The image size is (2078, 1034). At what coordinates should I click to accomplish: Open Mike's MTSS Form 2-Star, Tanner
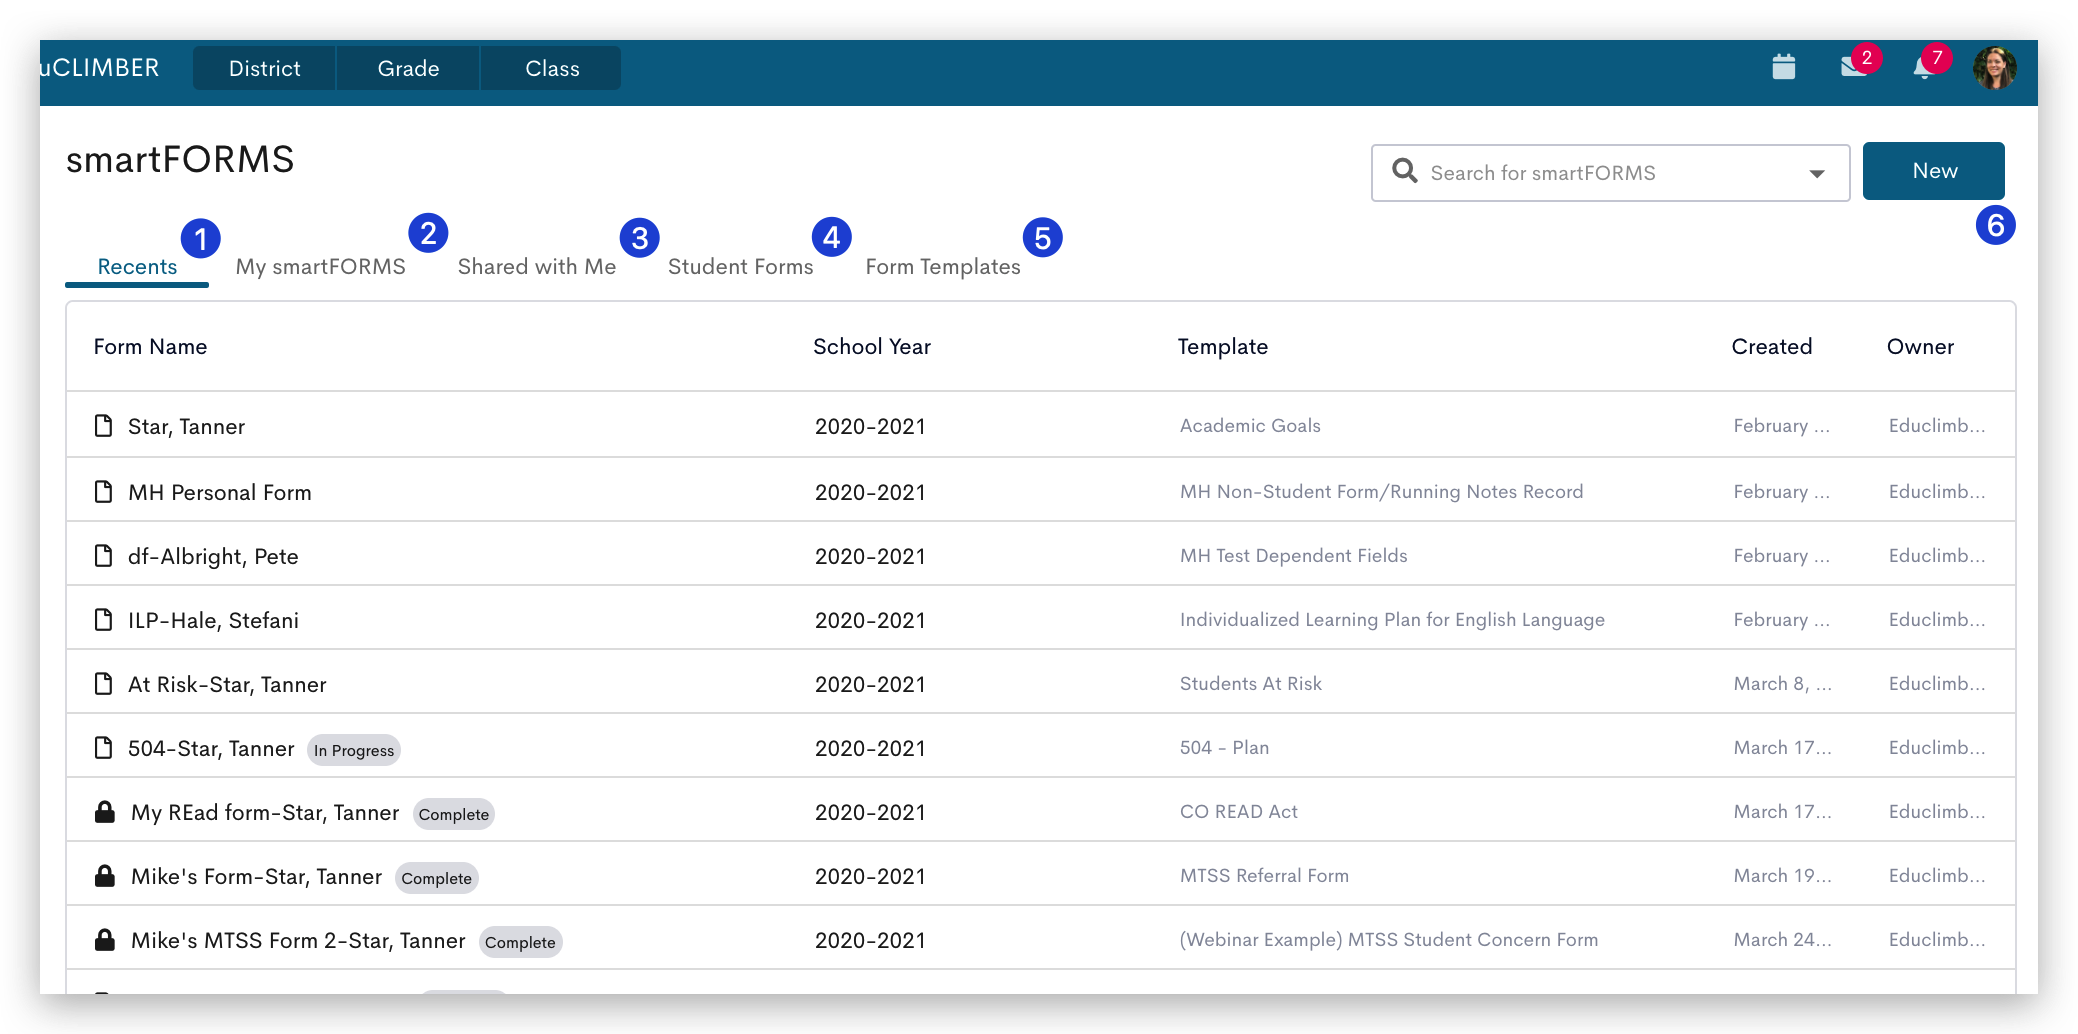pyautogui.click(x=298, y=941)
